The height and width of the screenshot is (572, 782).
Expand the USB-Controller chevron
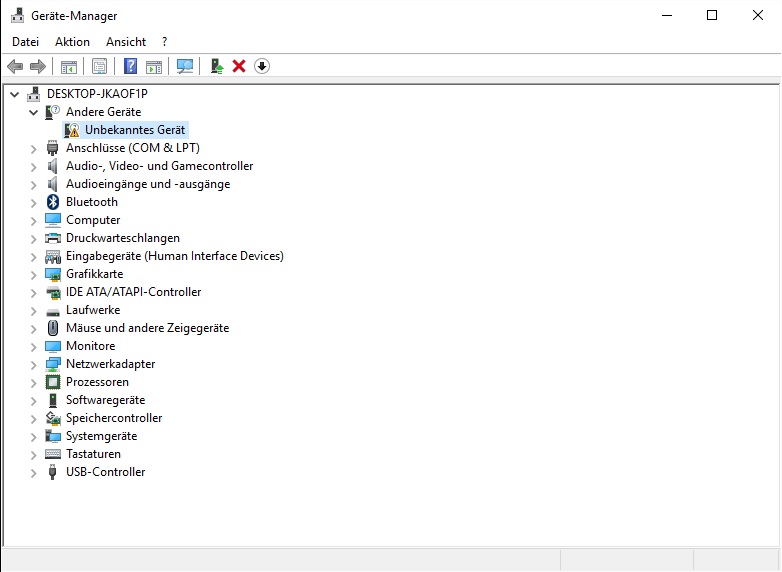33,473
